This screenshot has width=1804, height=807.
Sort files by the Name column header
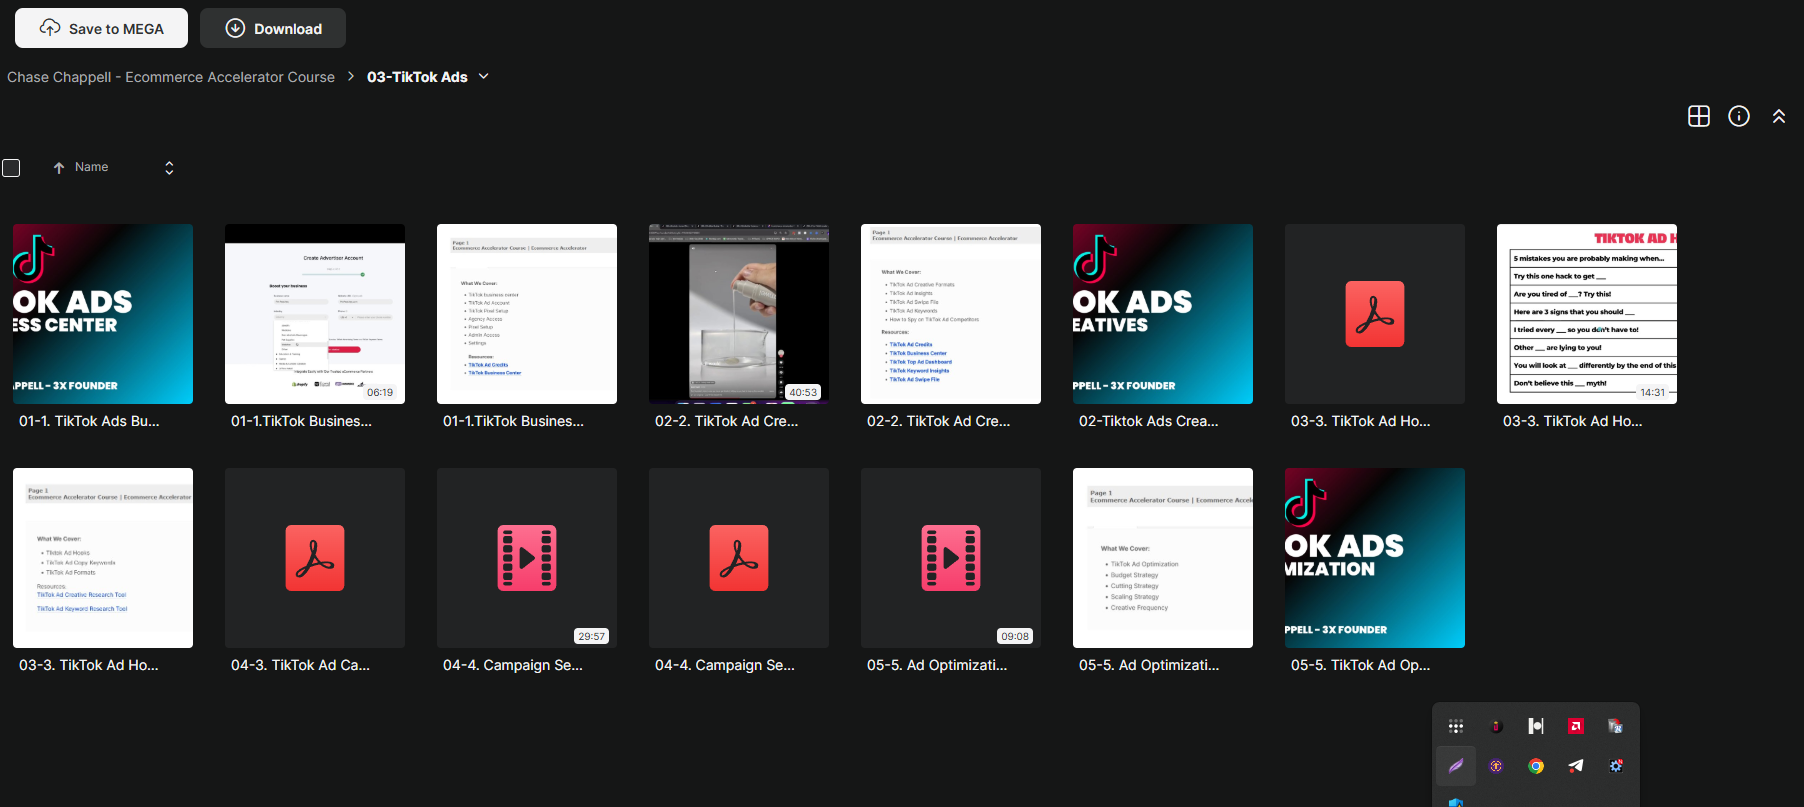(x=91, y=167)
